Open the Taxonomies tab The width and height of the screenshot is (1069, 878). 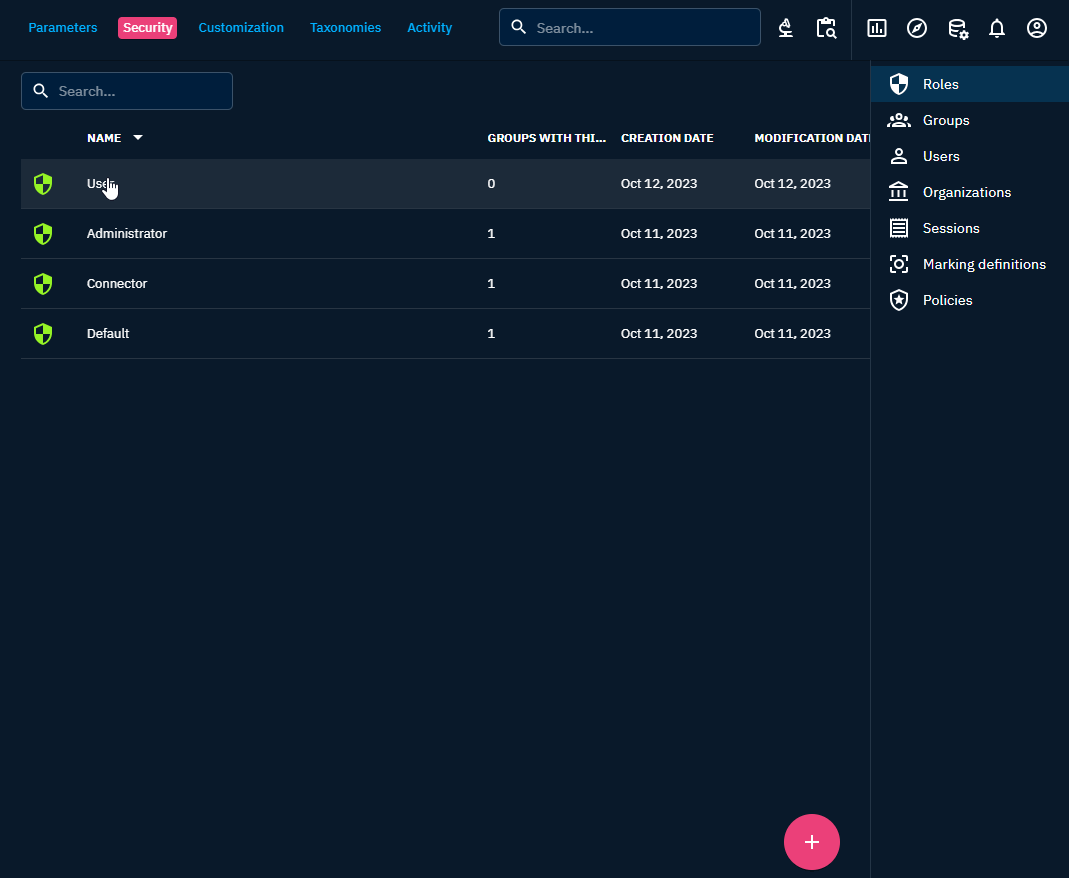pos(345,28)
